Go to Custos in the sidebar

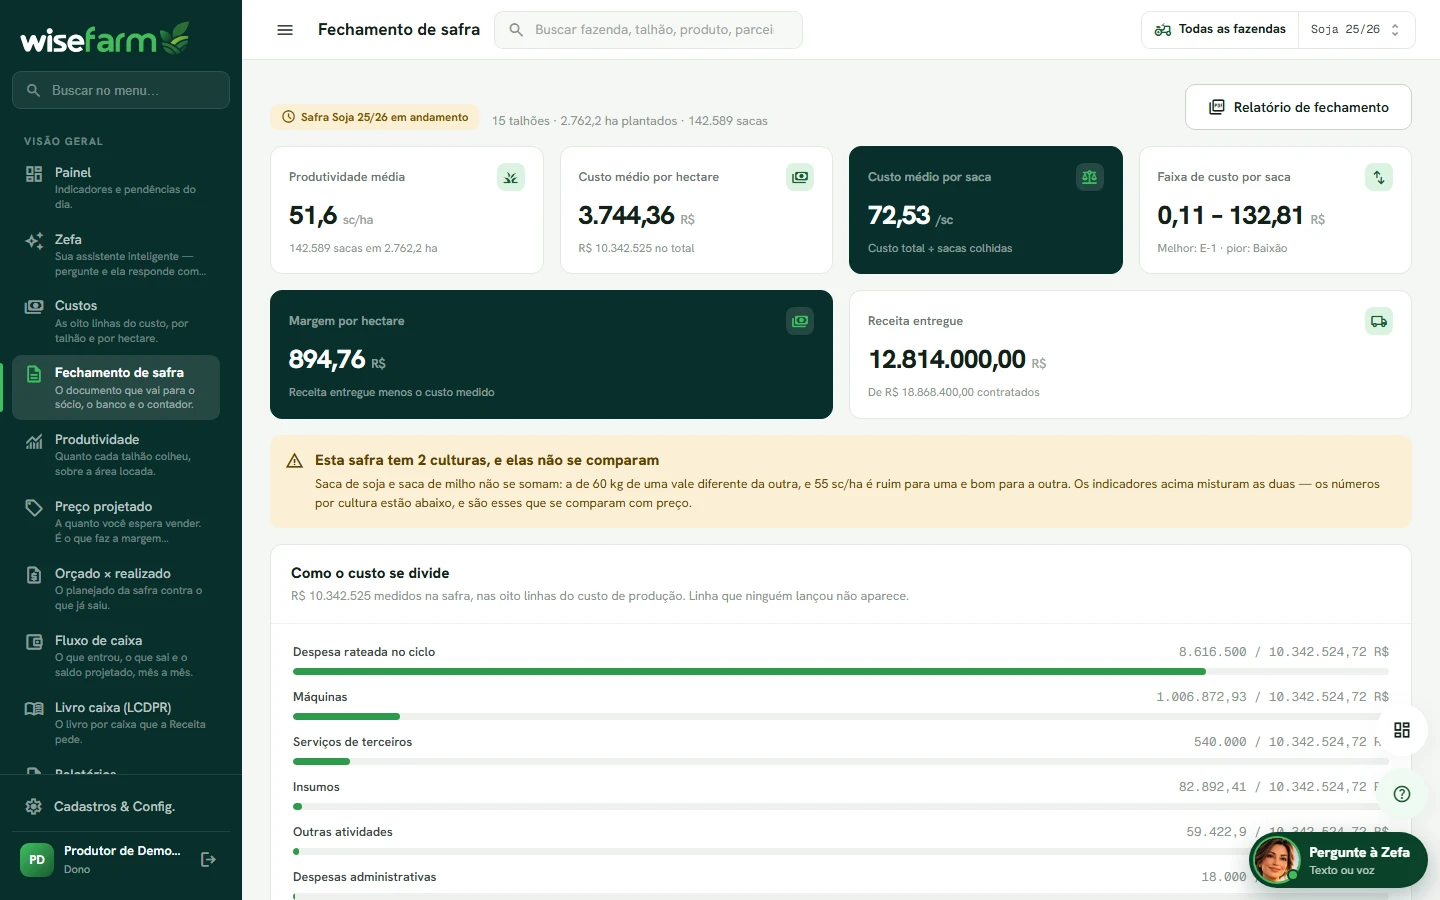click(116, 321)
